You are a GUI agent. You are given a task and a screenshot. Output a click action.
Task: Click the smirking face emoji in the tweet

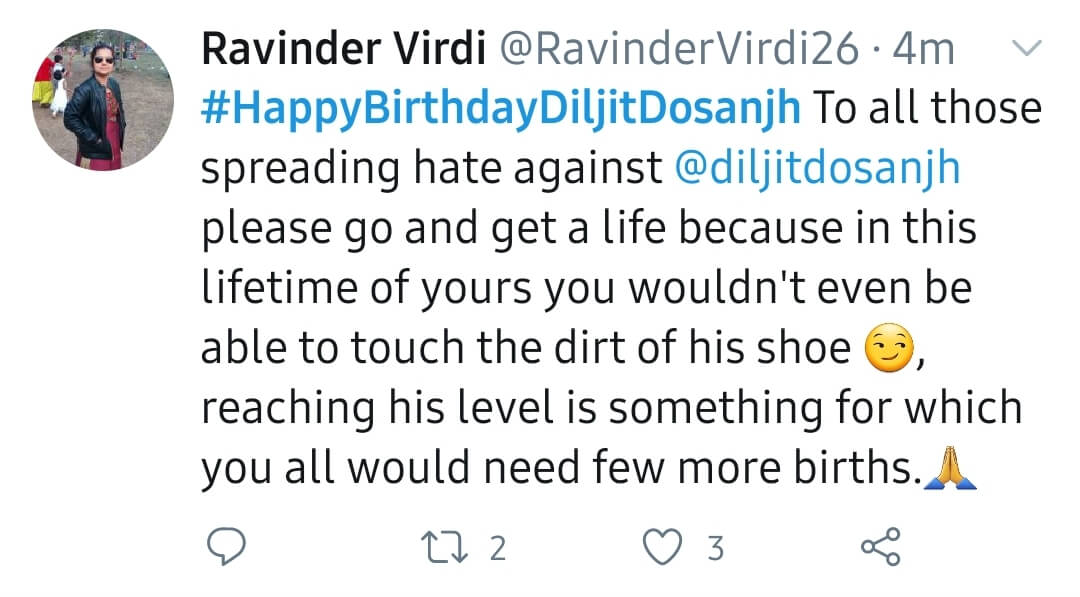pos(886,350)
